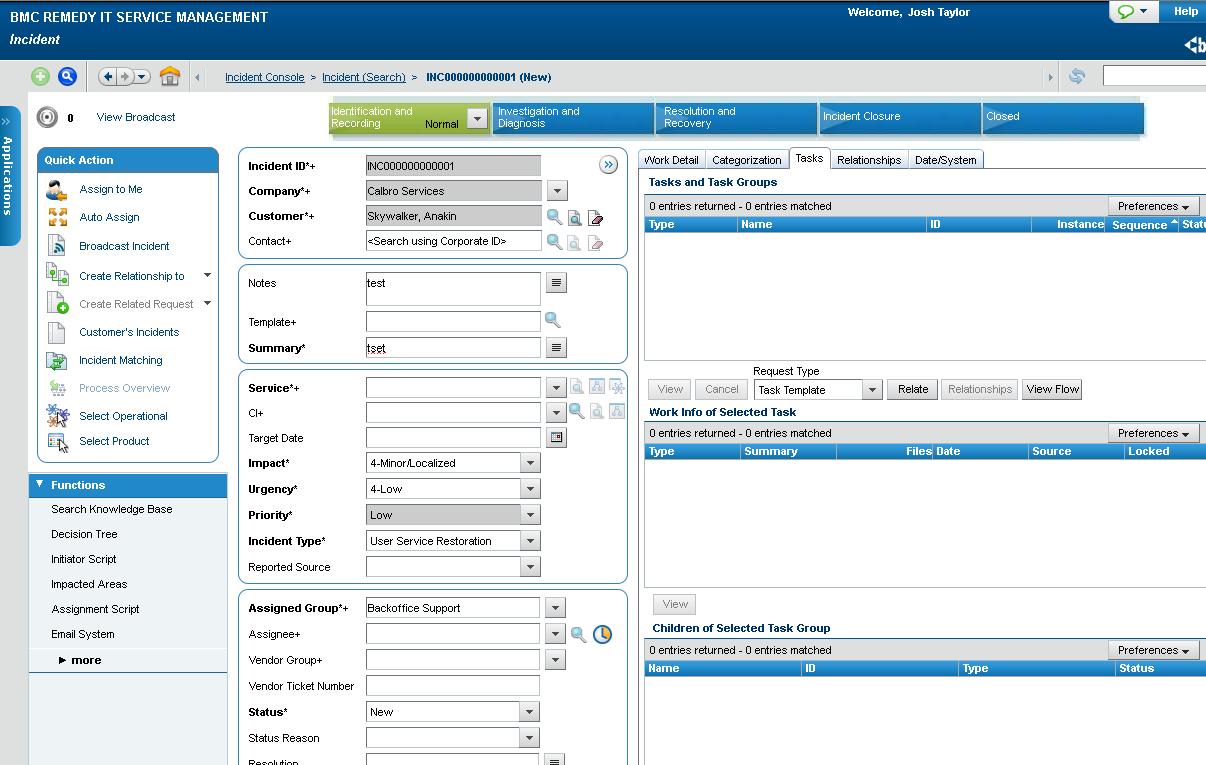Click the green New Request plus icon
The height and width of the screenshot is (765, 1206).
point(40,76)
